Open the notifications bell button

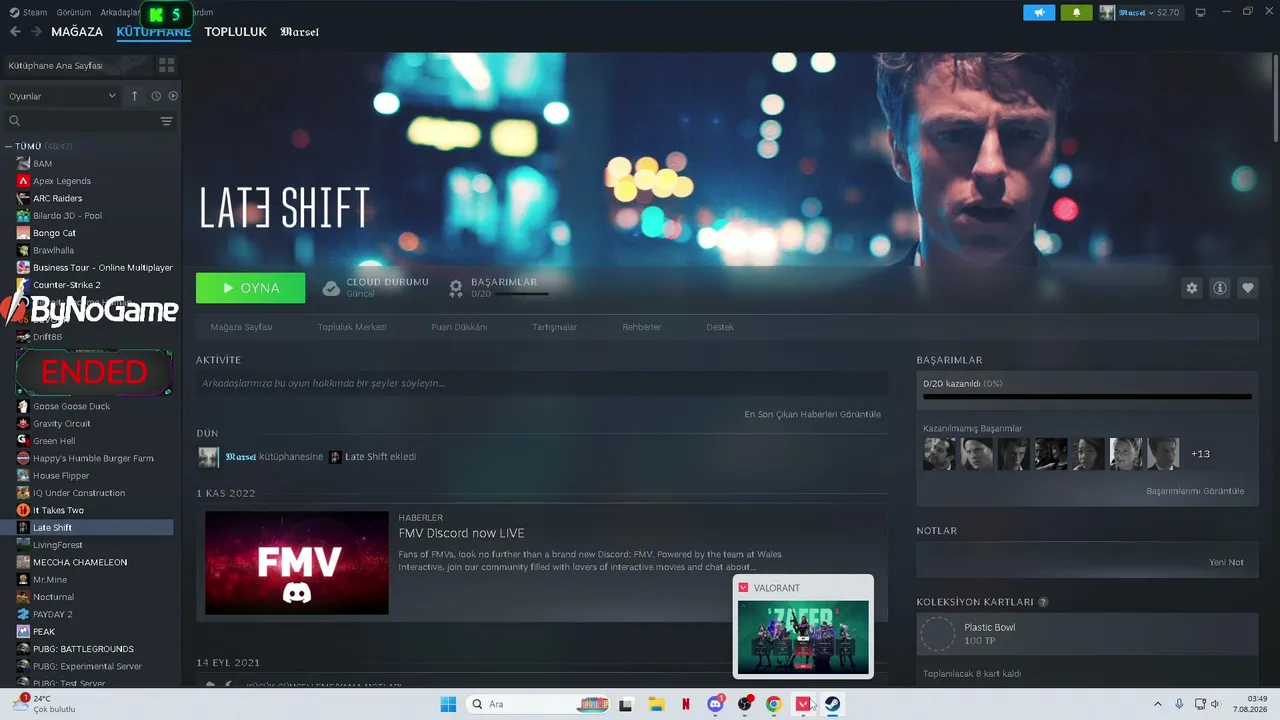(1076, 12)
